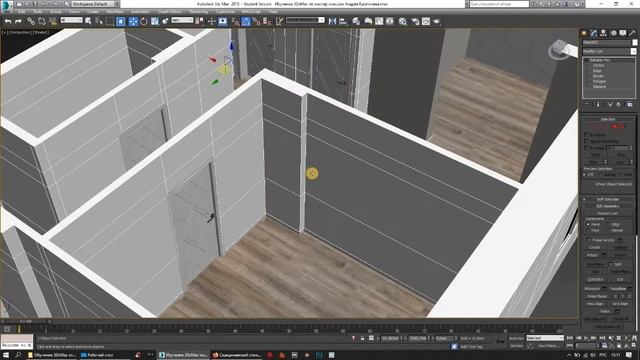
Task: Toggle the Percent Snap button
Action: (x=256, y=21)
